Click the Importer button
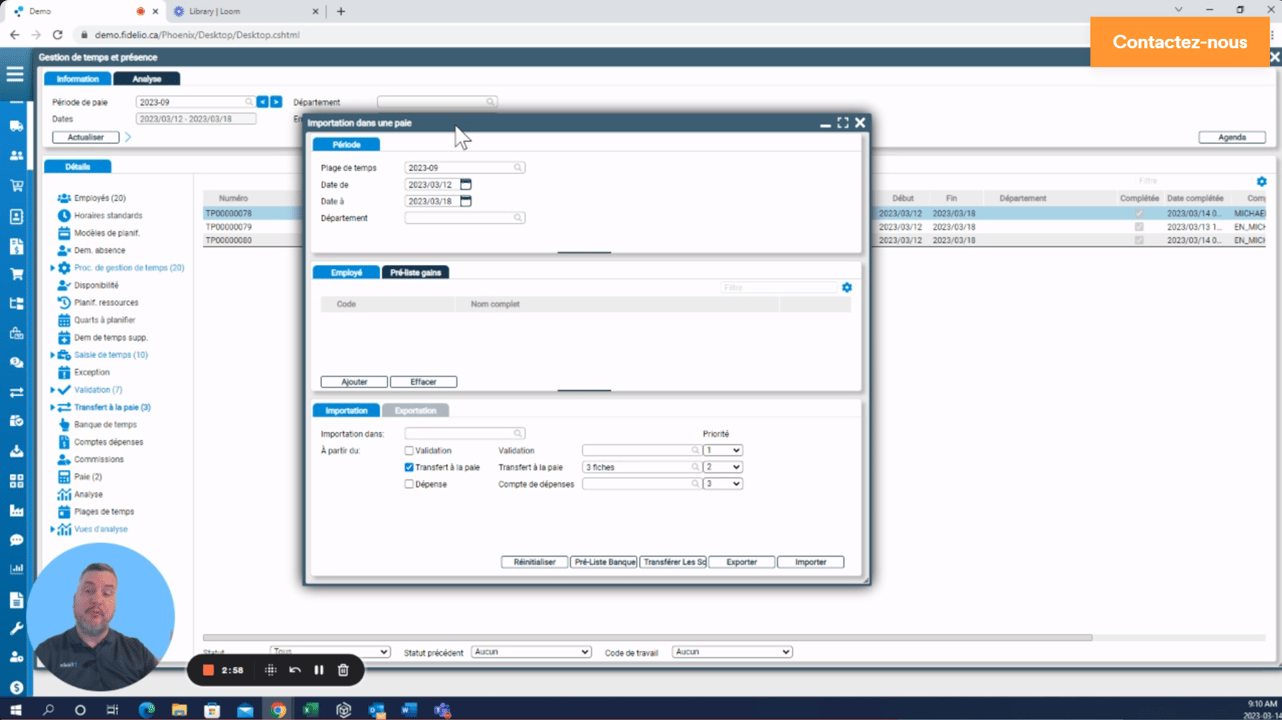The height and width of the screenshot is (720, 1282). [811, 562]
